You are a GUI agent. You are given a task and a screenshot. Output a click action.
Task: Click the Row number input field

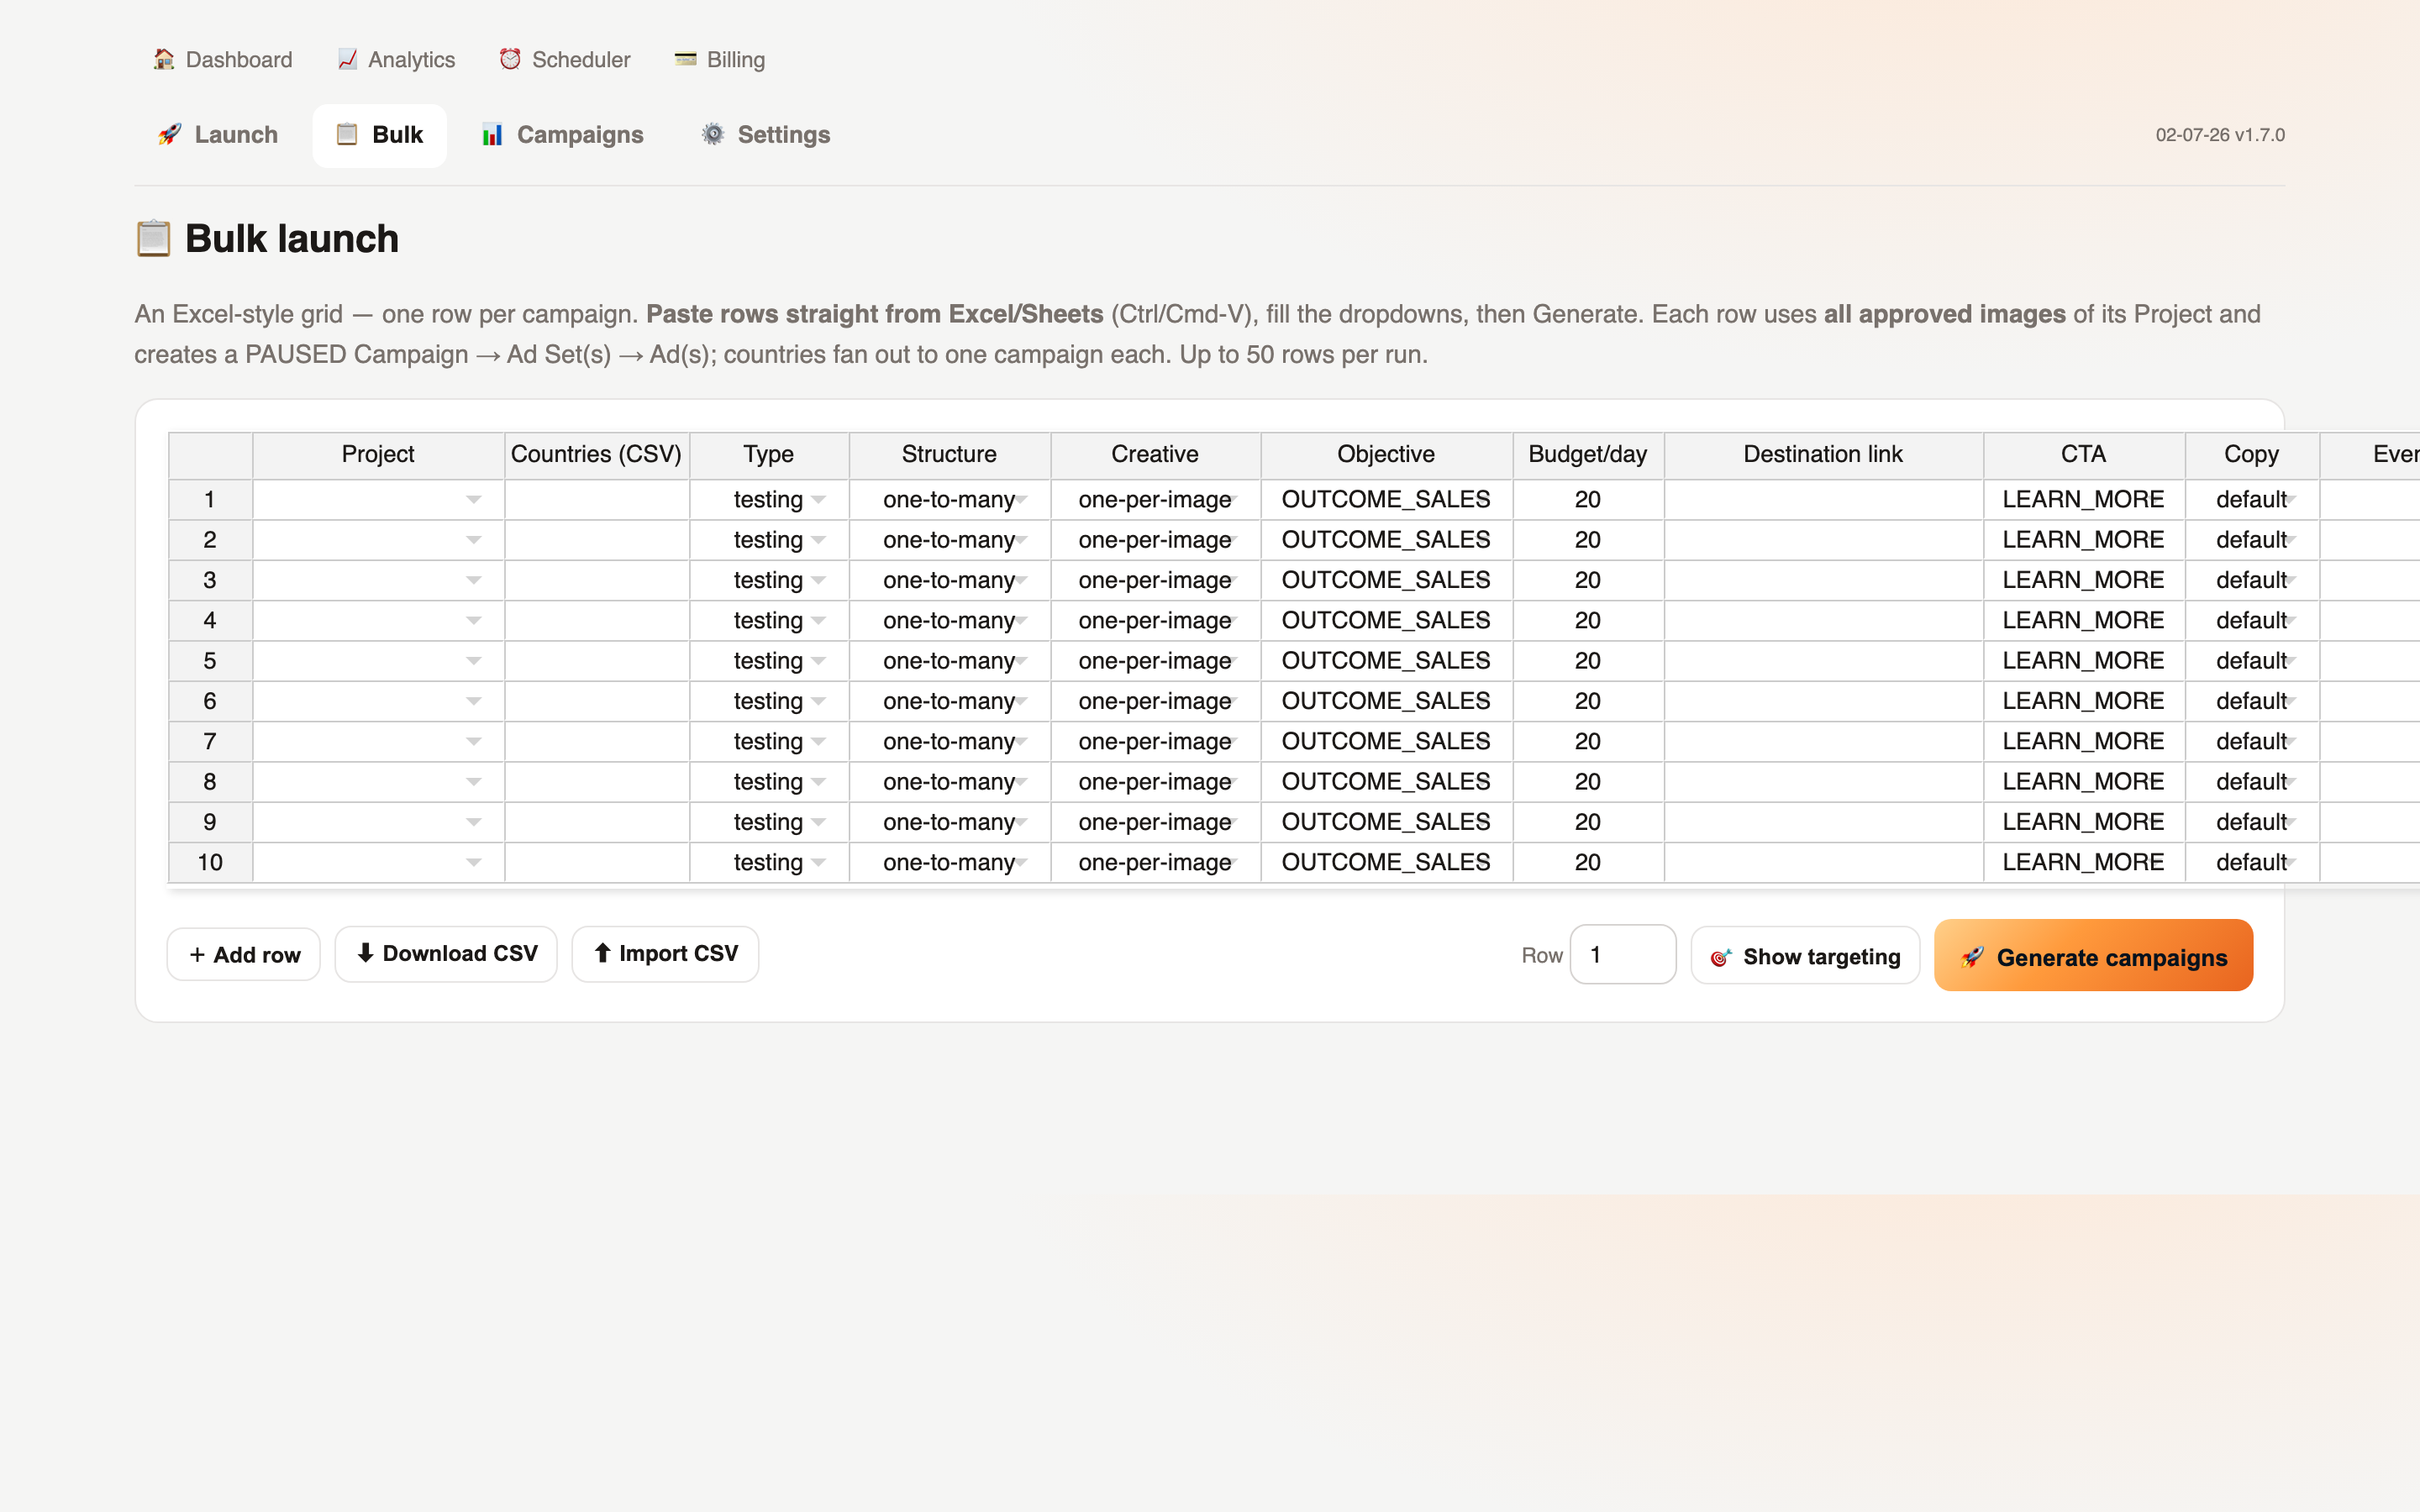coord(1622,955)
